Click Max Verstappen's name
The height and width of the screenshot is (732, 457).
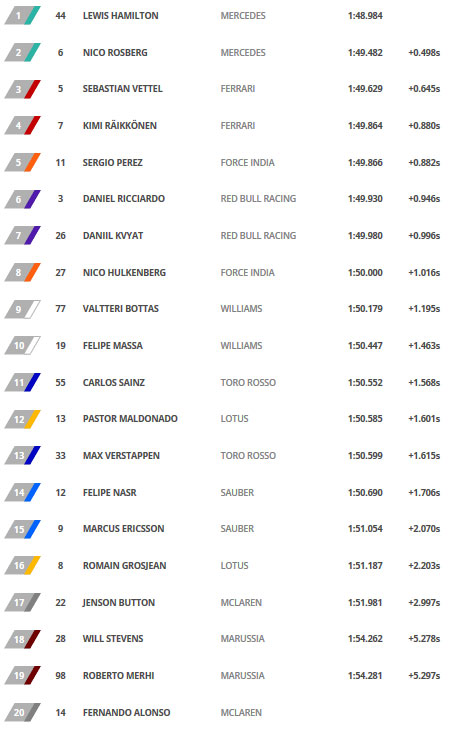[121, 456]
